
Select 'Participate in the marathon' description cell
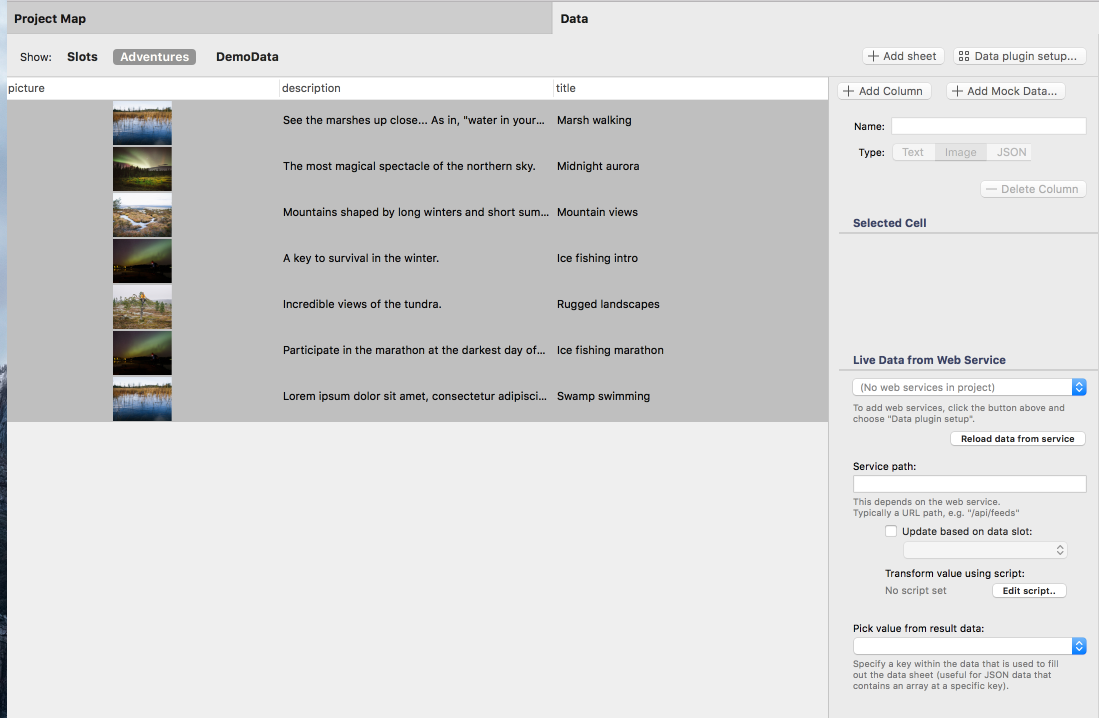[x=416, y=351]
